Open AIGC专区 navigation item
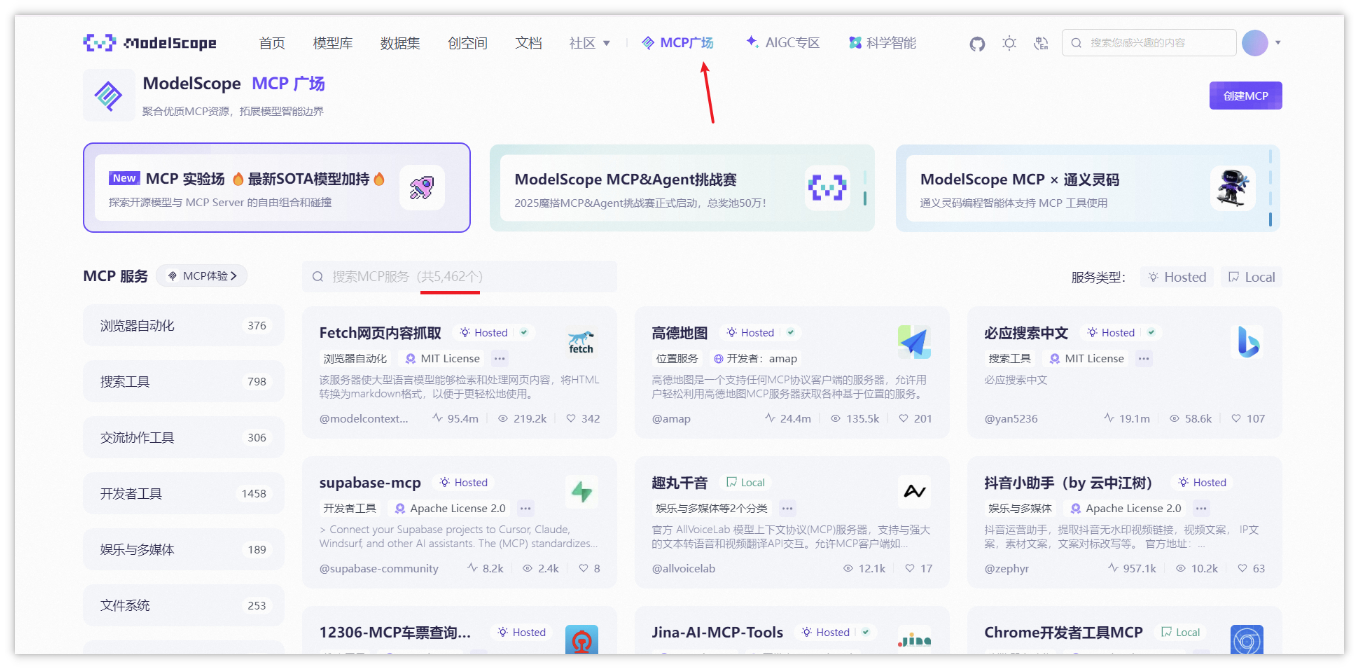The height and width of the screenshot is (669, 1359). tap(783, 43)
